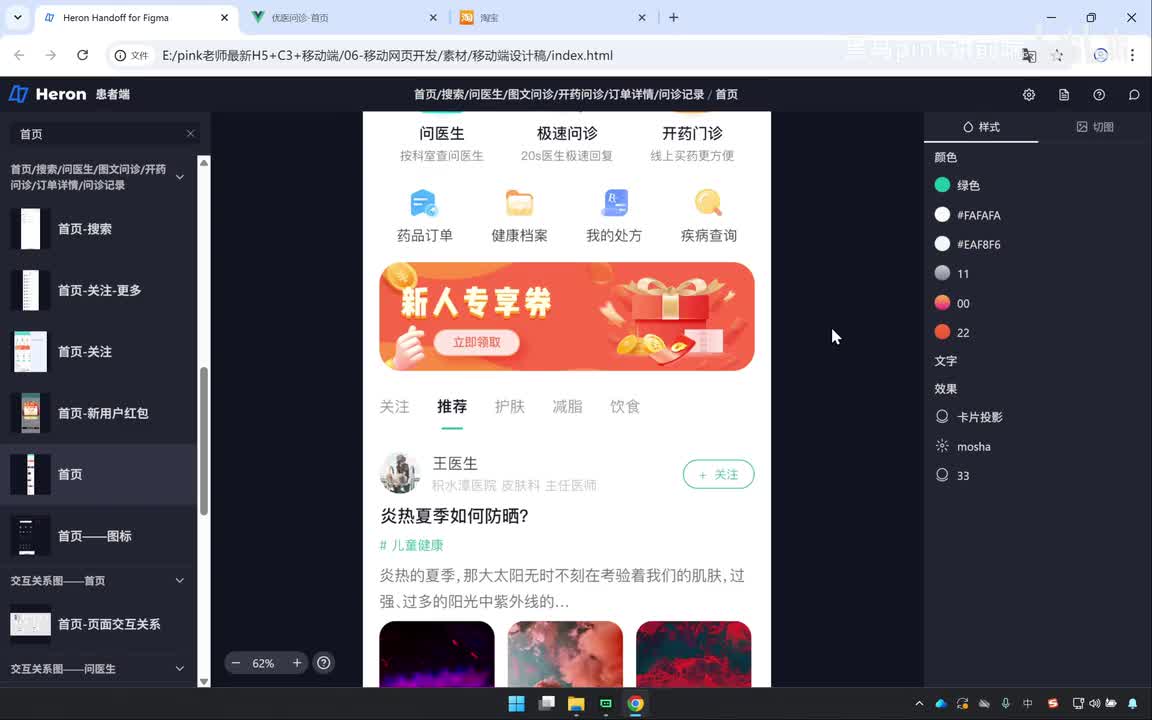Collapse the 首页/搜索/问医生 page group
Screen dimensions: 1152x720
179,177
